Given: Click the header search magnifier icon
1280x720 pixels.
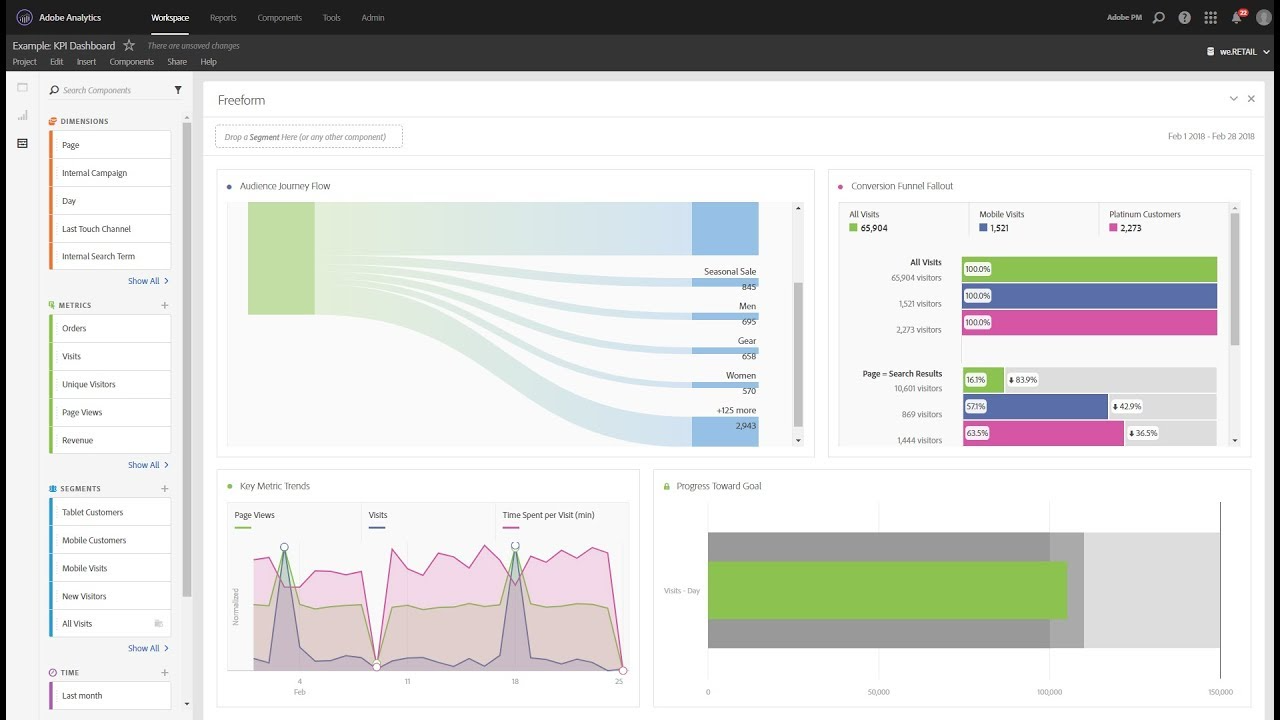Looking at the screenshot, I should tap(1158, 17).
